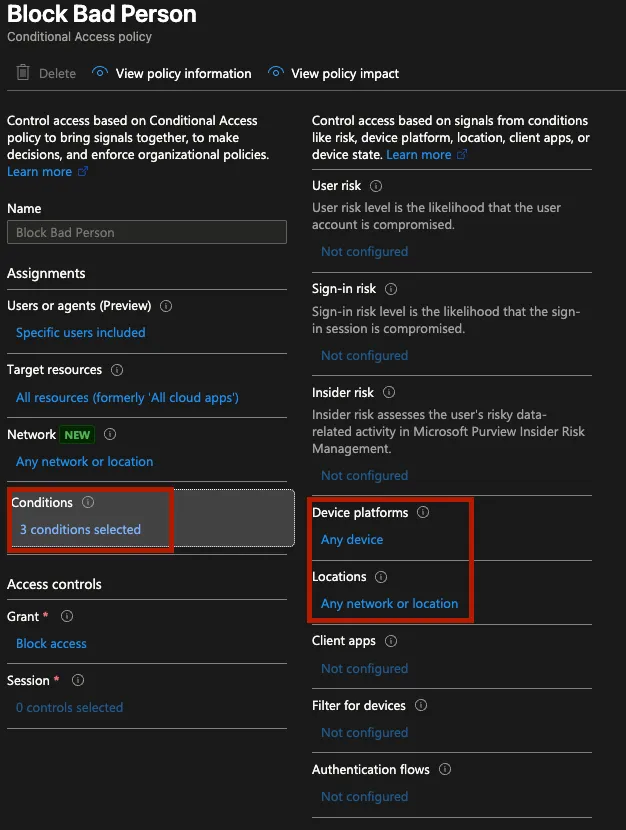The width and height of the screenshot is (626, 830).
Task: Click info icon beside Insider risk
Action: (x=389, y=393)
